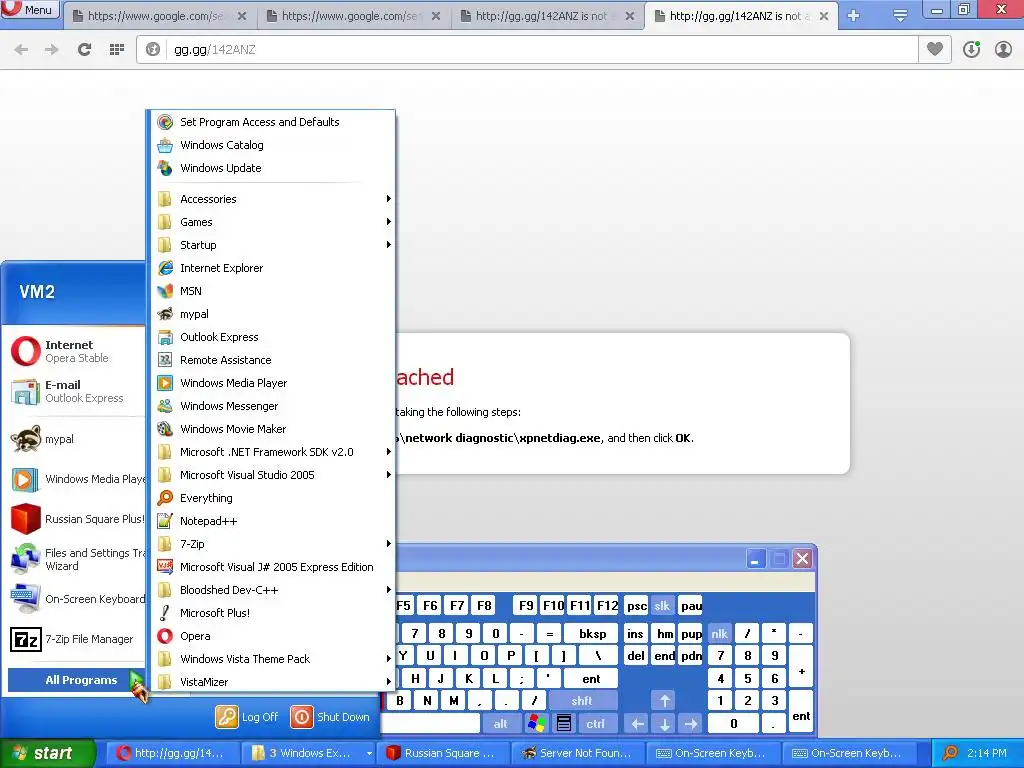Viewport: 1024px width, 768px height.
Task: Open Opera downloads icon
Action: point(971,49)
